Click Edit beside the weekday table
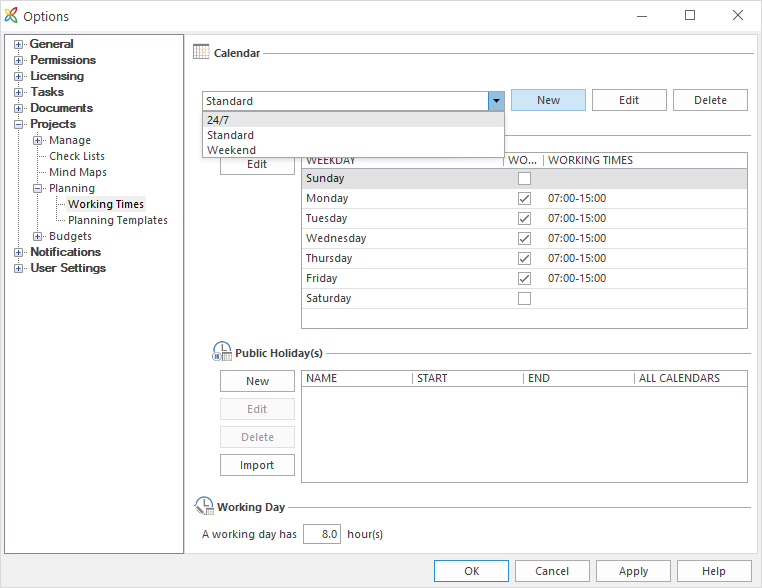The image size is (762, 588). pos(257,165)
